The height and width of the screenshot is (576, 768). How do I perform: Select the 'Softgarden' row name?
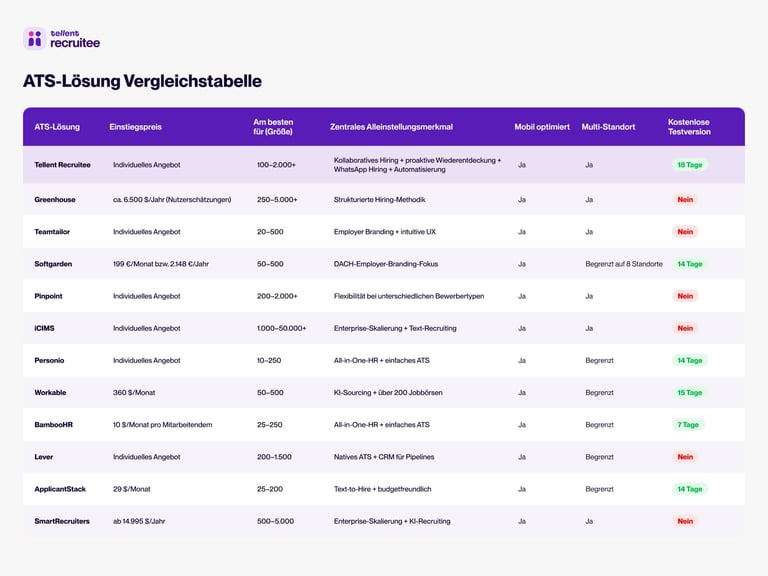coord(53,264)
